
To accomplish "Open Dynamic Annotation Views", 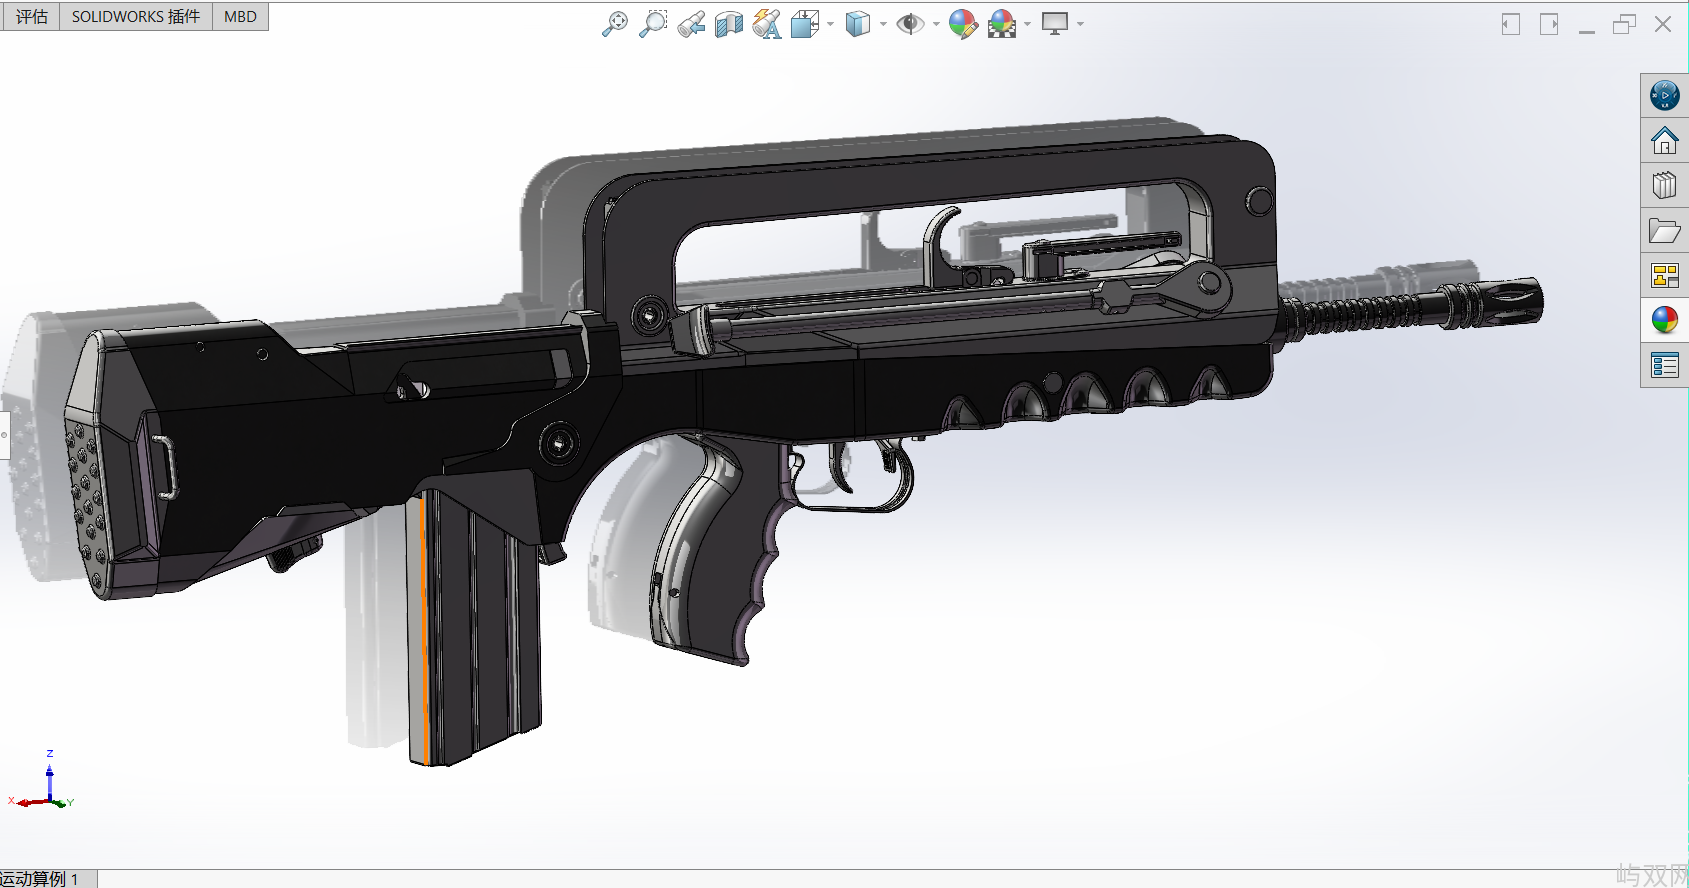I will [767, 24].
